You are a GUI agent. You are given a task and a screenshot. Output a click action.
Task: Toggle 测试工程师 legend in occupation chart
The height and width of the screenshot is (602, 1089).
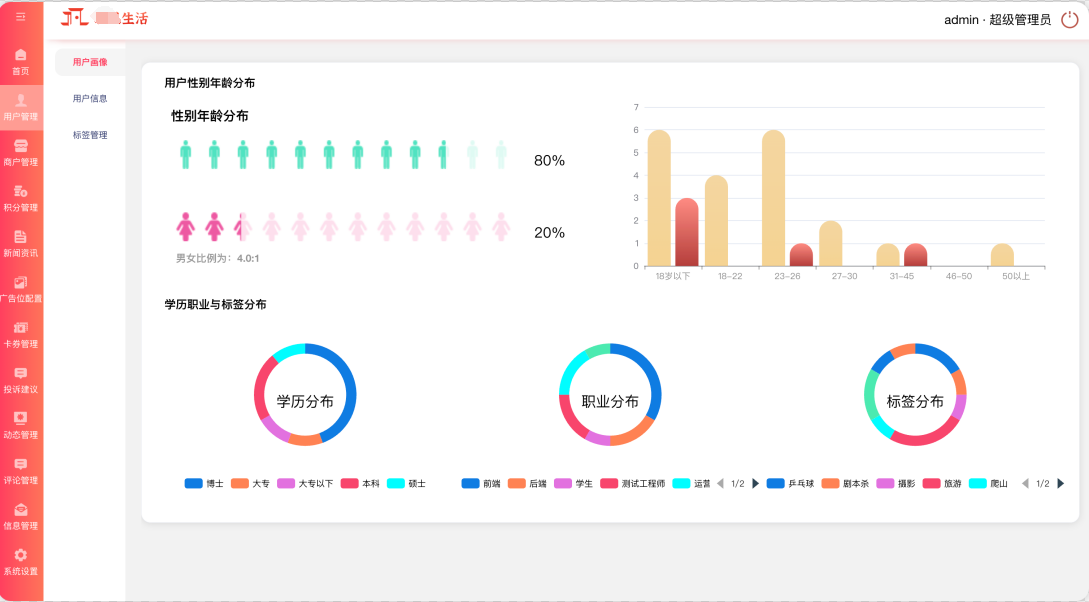click(632, 483)
